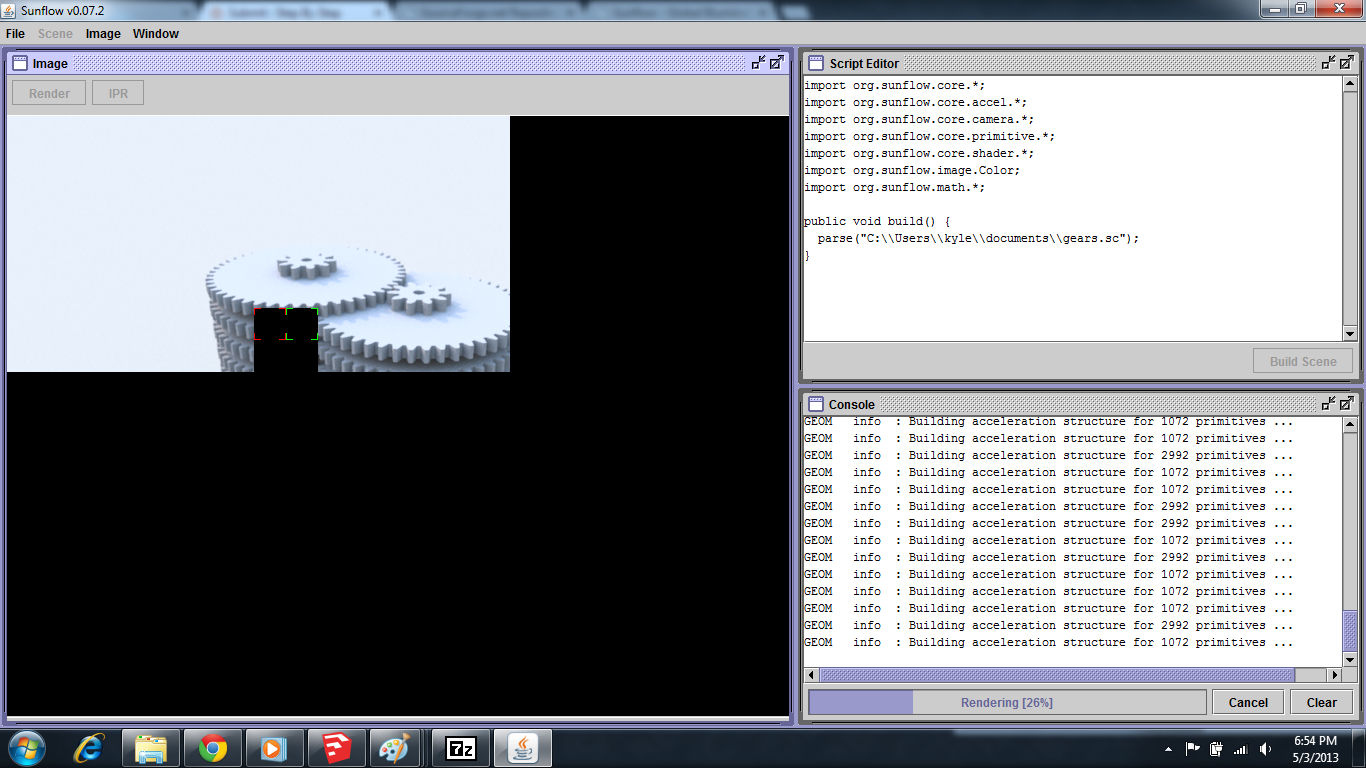Click the line 'import org.sunflow.math.*;'
The height and width of the screenshot is (768, 1366).
point(894,187)
